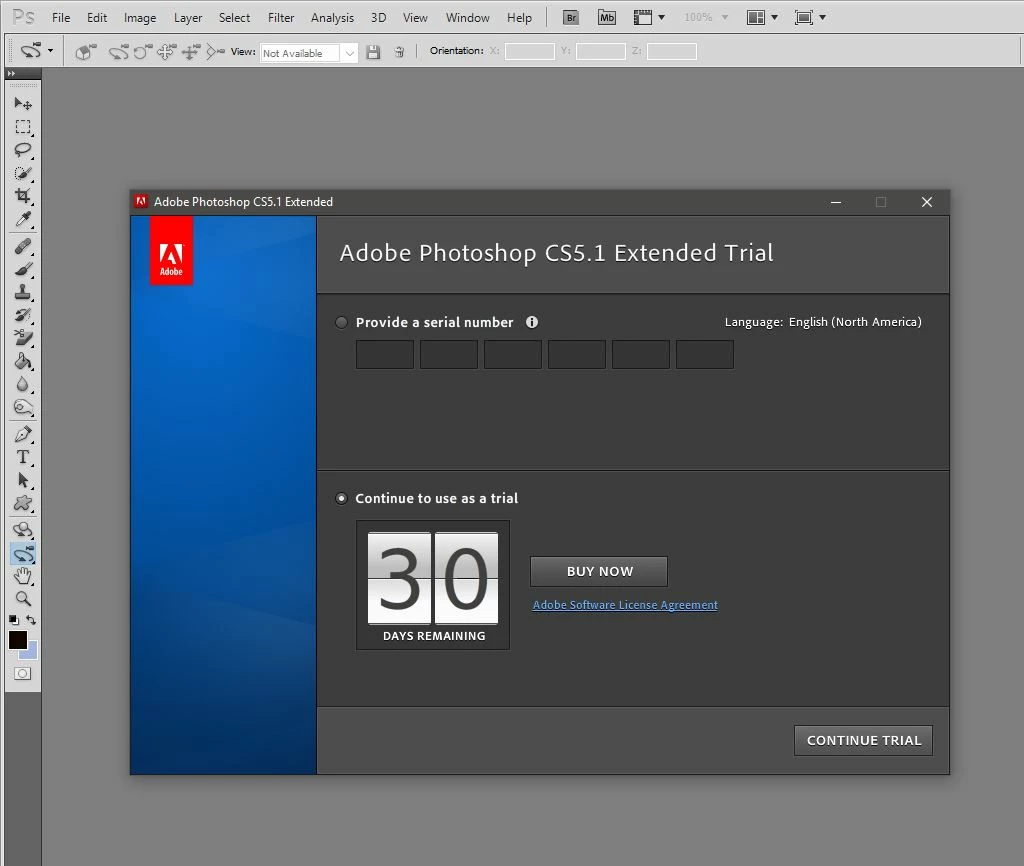Open the Filter menu
Image resolution: width=1024 pixels, height=866 pixels.
[x=281, y=18]
